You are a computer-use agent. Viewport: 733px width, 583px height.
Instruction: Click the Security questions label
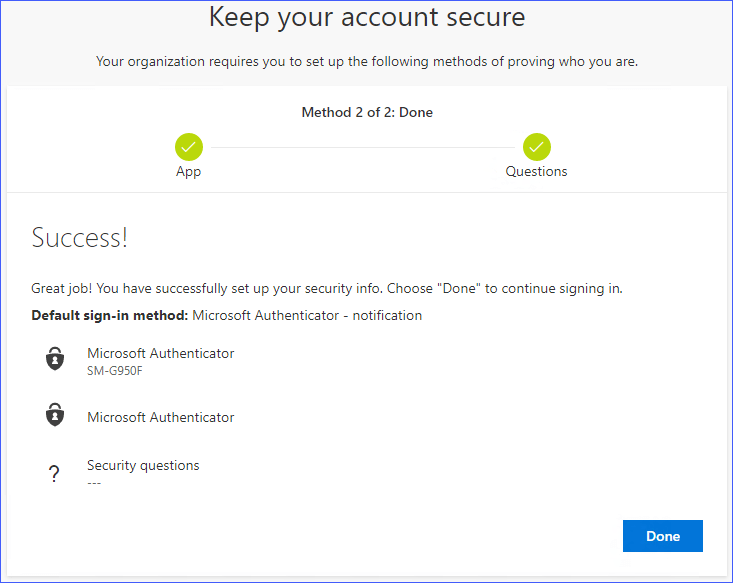click(143, 465)
